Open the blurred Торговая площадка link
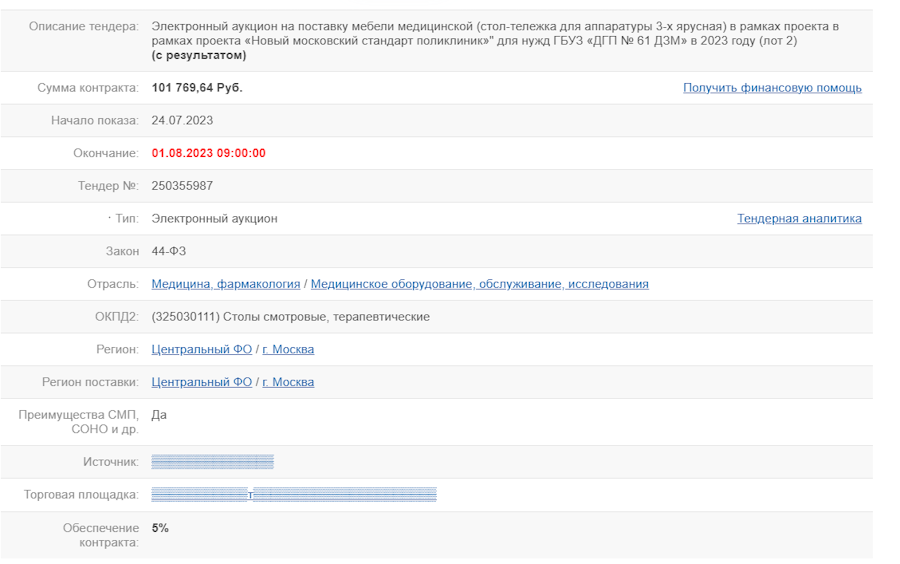The height and width of the screenshot is (564, 900). click(x=294, y=495)
